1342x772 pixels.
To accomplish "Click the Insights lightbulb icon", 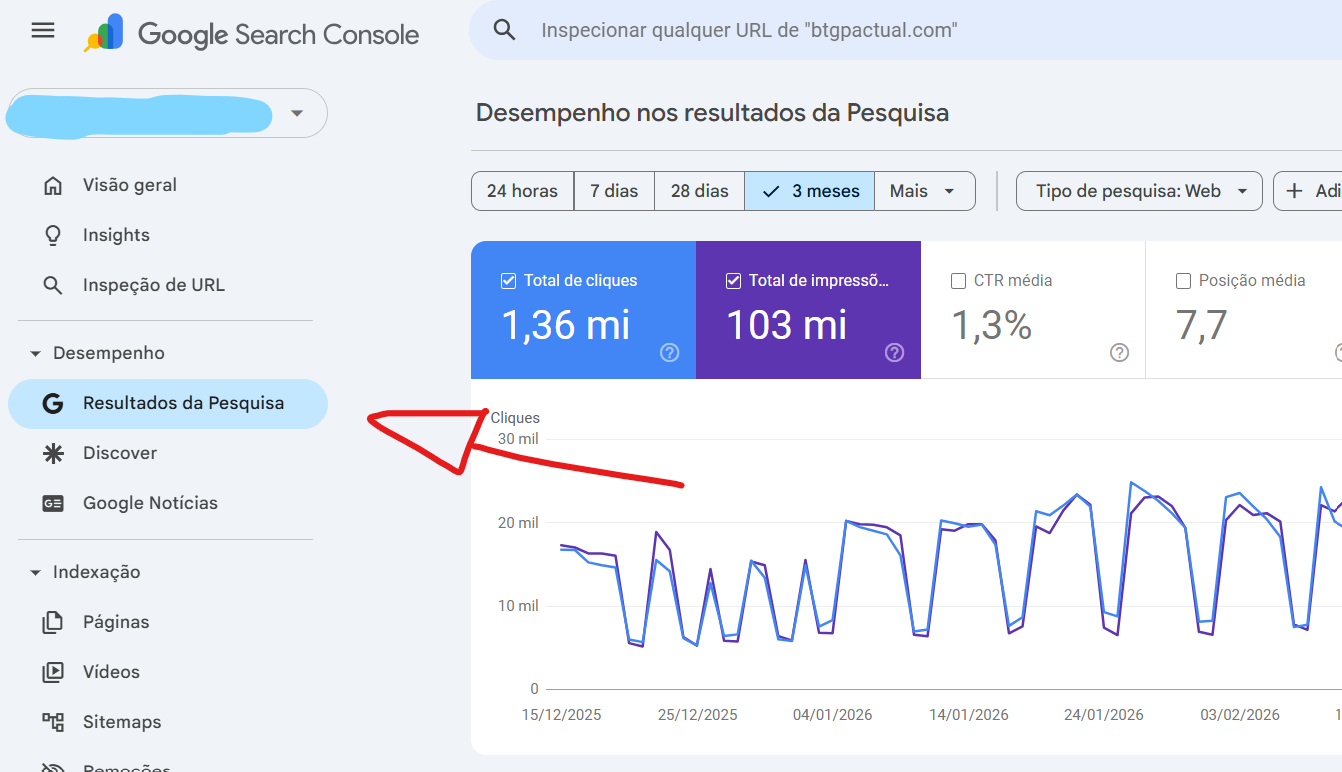I will [53, 234].
